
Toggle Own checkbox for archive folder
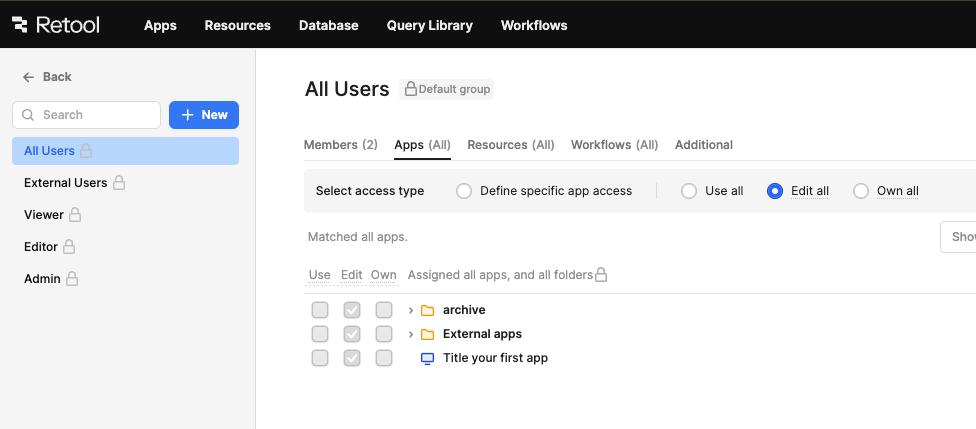384,310
